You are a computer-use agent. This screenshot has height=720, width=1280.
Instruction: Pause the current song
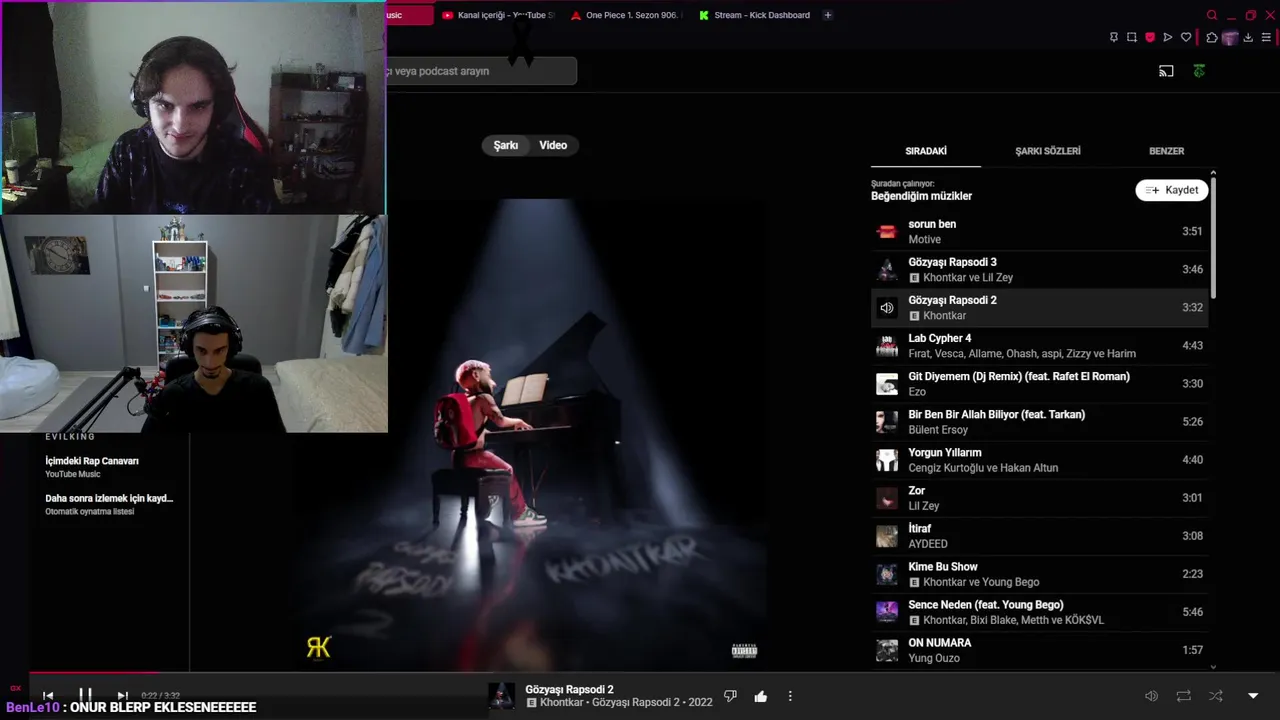85,695
